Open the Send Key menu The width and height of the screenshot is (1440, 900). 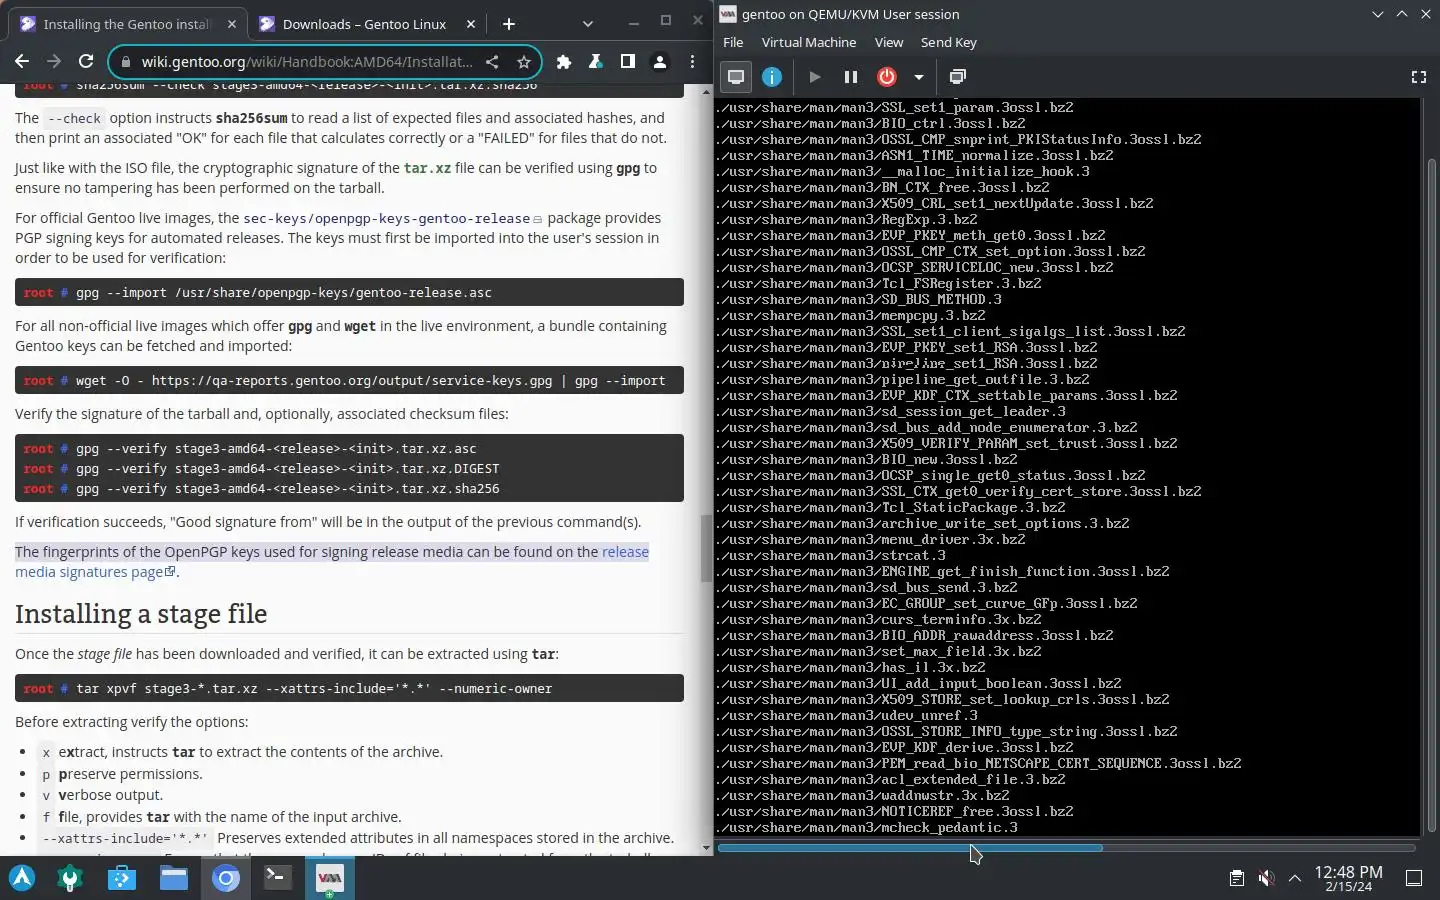click(949, 42)
